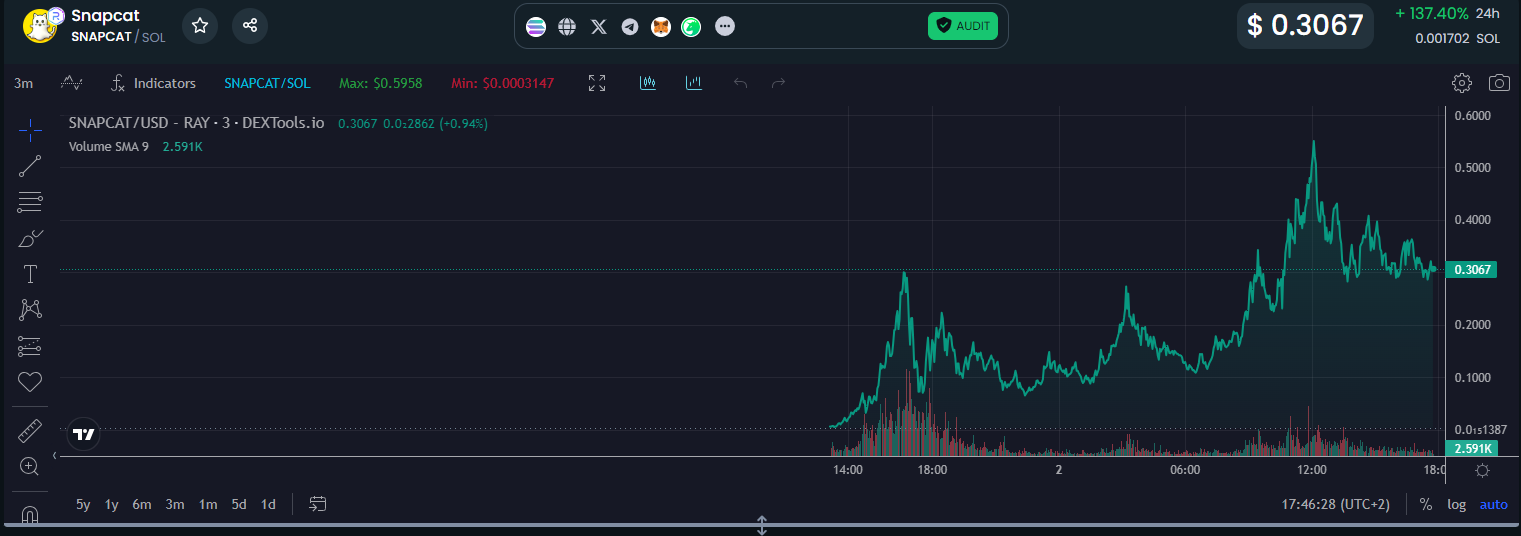Open the Solana explorer icon link
The width and height of the screenshot is (1521, 536).
coord(536,27)
